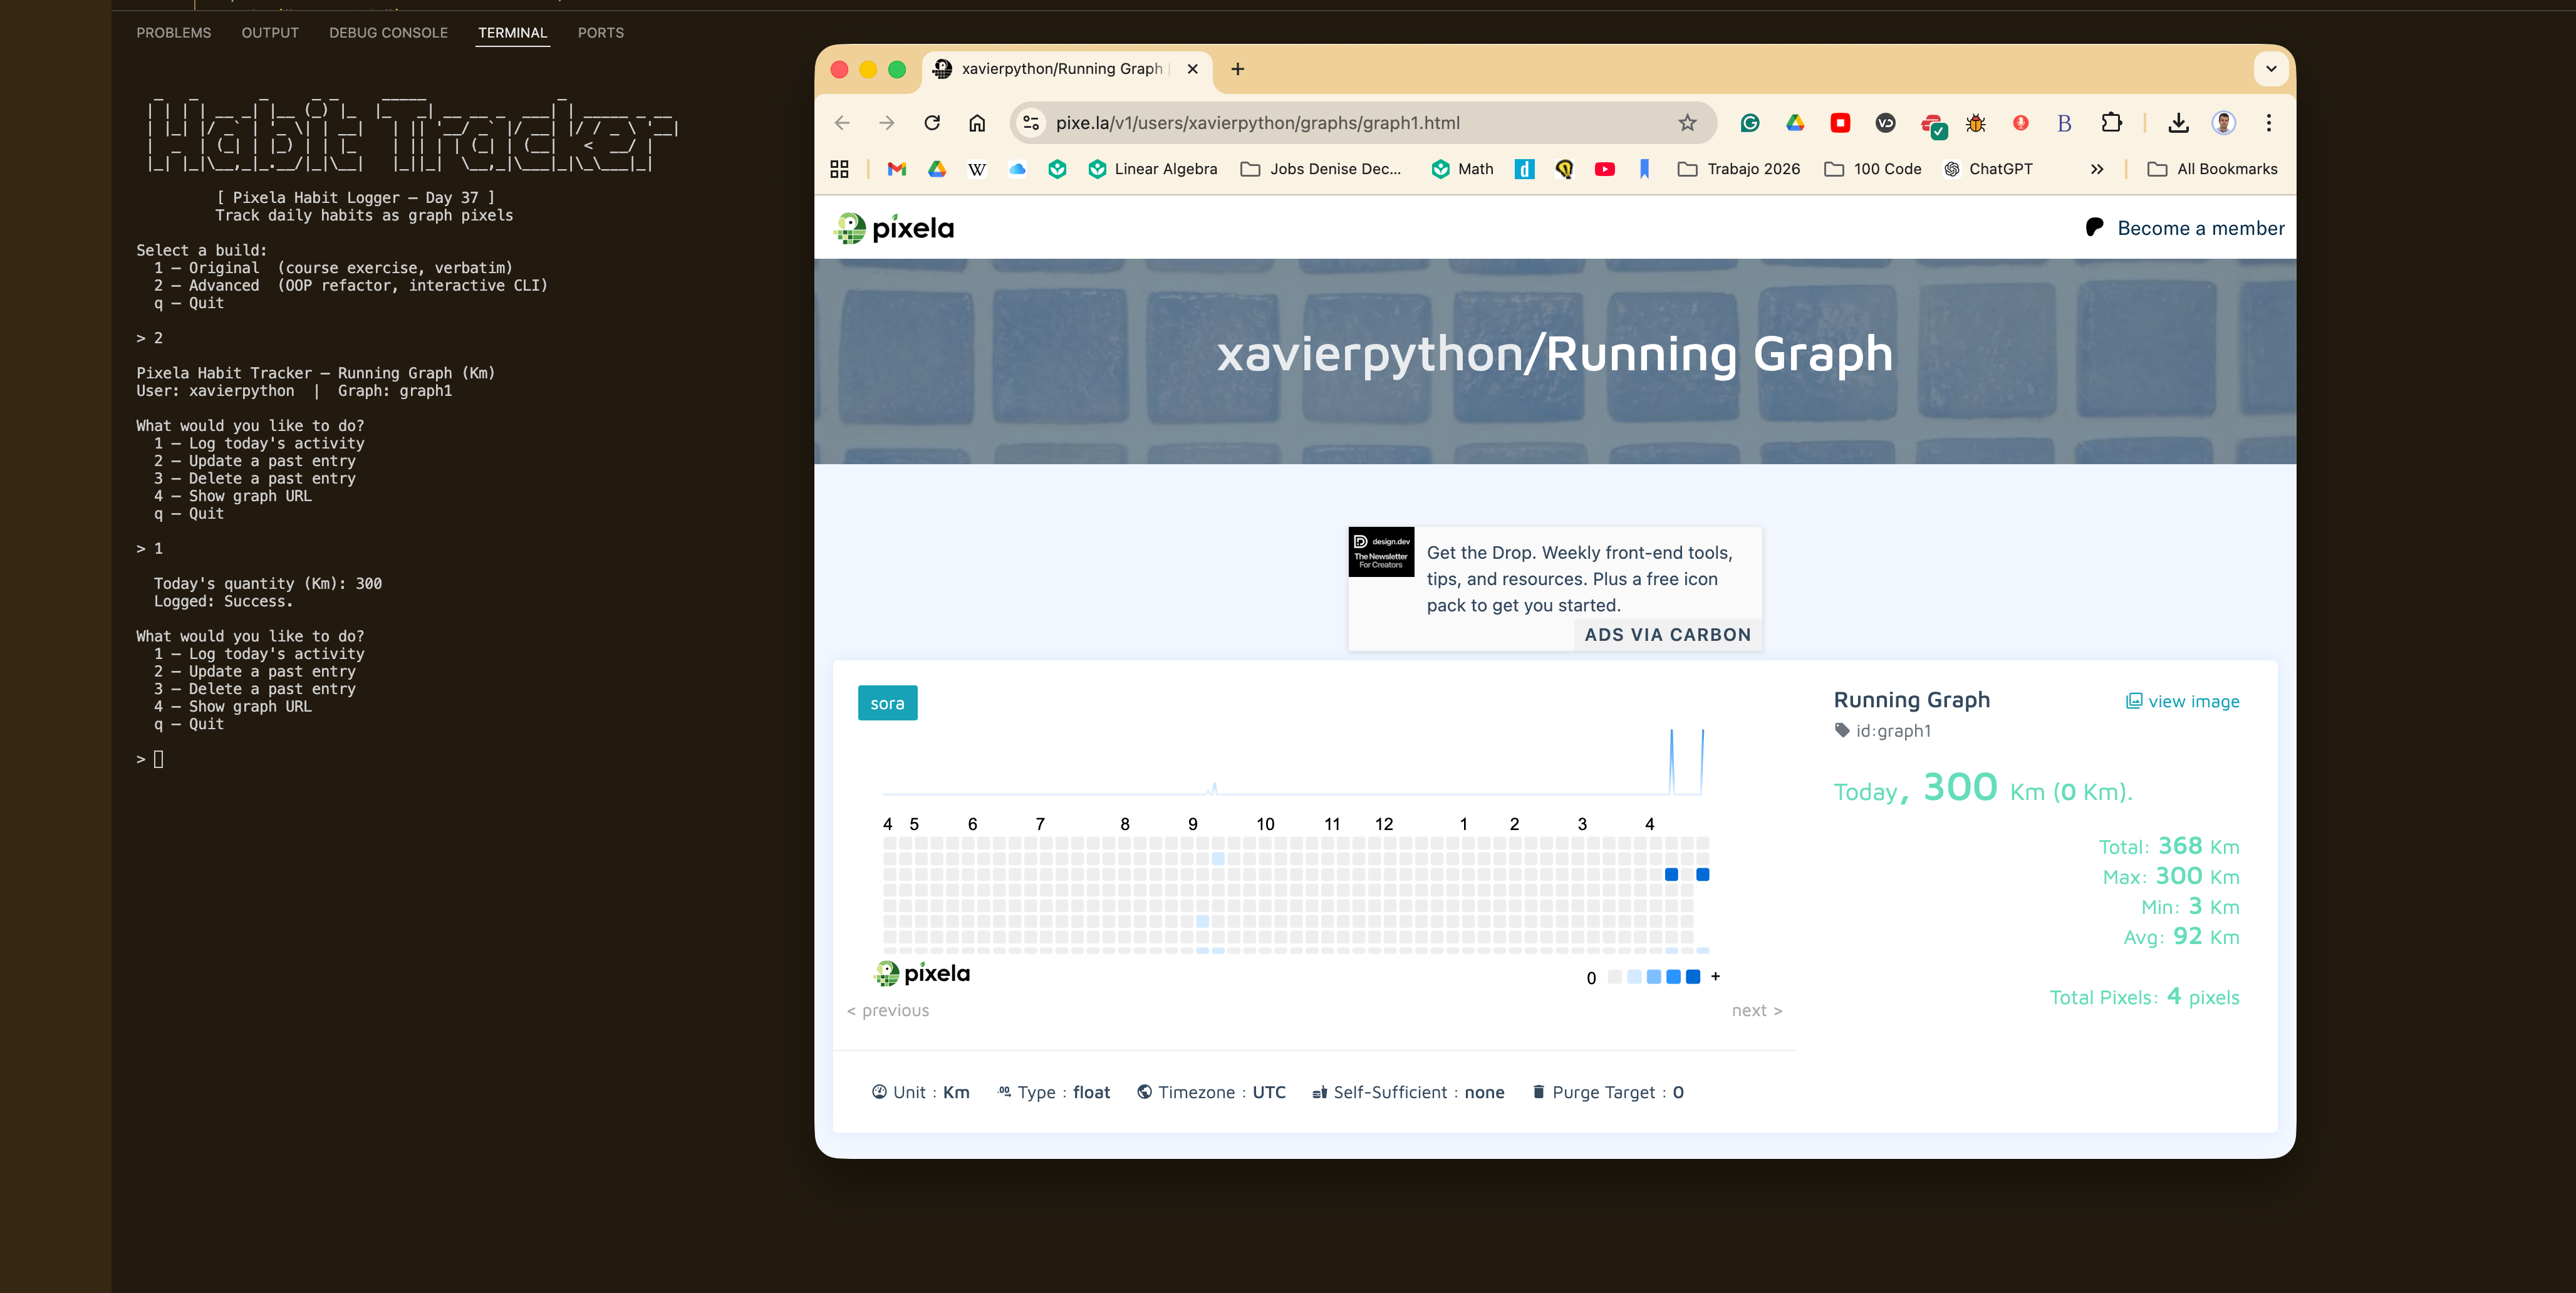Viewport: 2576px width, 1293px height.
Task: Click the Pixela logo in header
Action: coord(894,228)
